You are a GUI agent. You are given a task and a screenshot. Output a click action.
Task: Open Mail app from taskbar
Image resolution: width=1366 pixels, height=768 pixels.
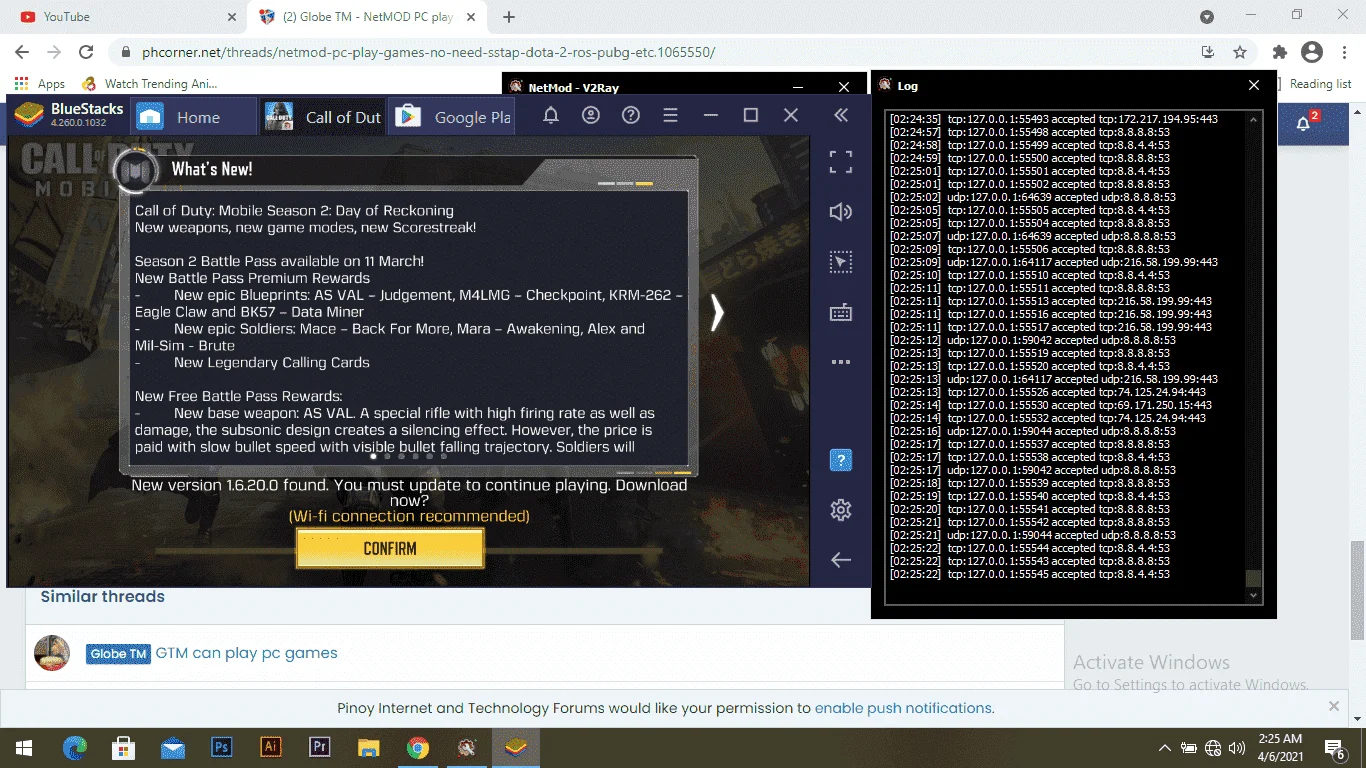pos(173,747)
